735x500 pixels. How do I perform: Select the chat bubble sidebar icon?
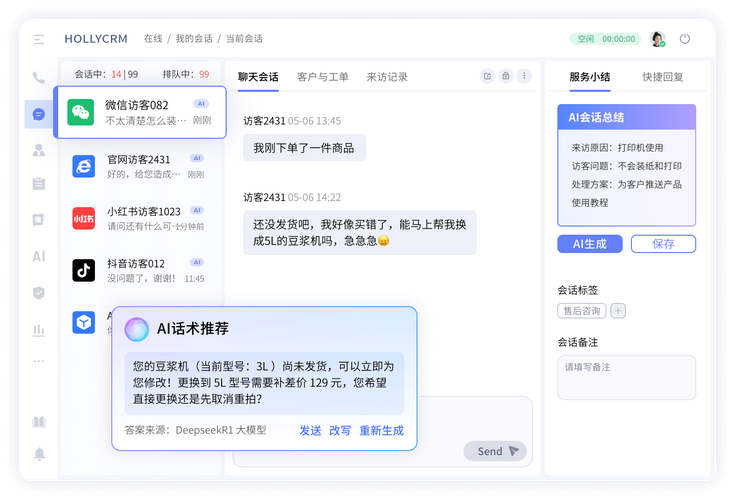point(39,114)
